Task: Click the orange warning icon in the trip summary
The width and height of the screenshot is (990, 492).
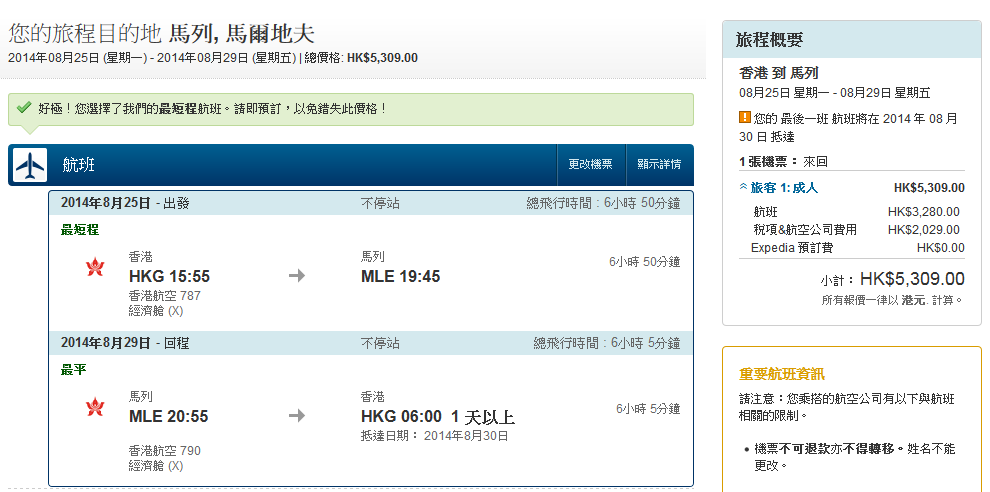Action: [744, 117]
